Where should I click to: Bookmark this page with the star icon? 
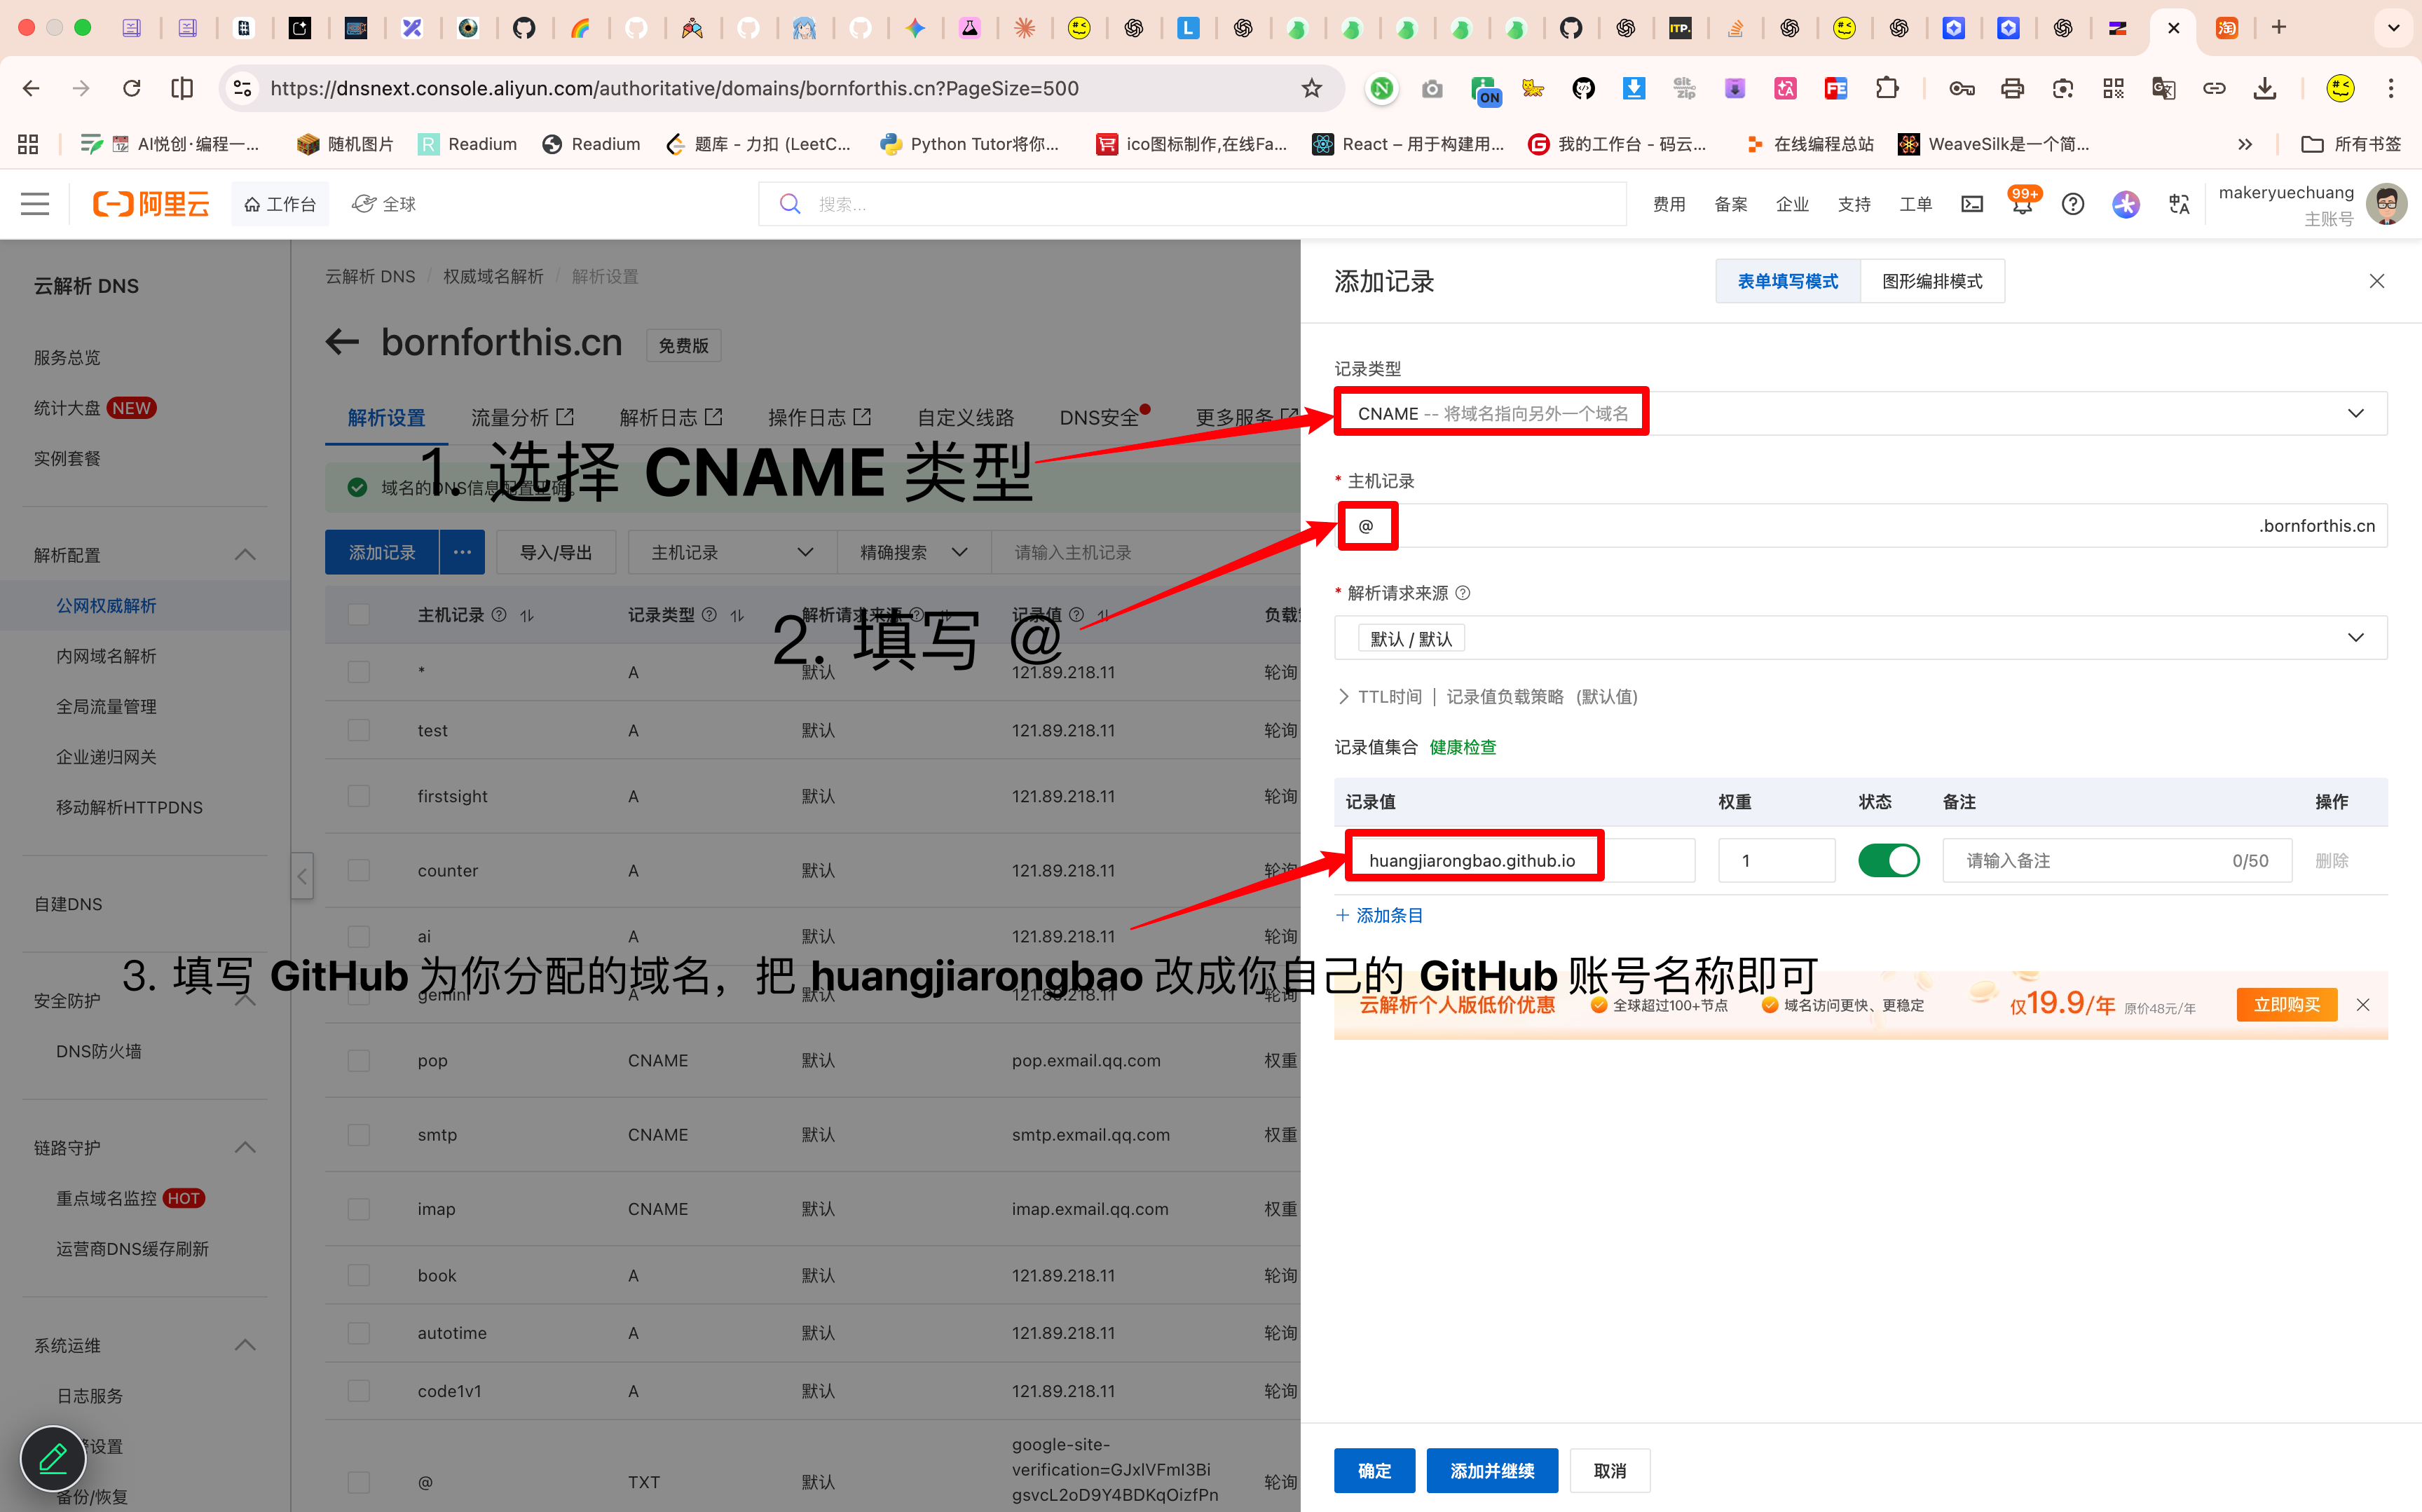1311,88
